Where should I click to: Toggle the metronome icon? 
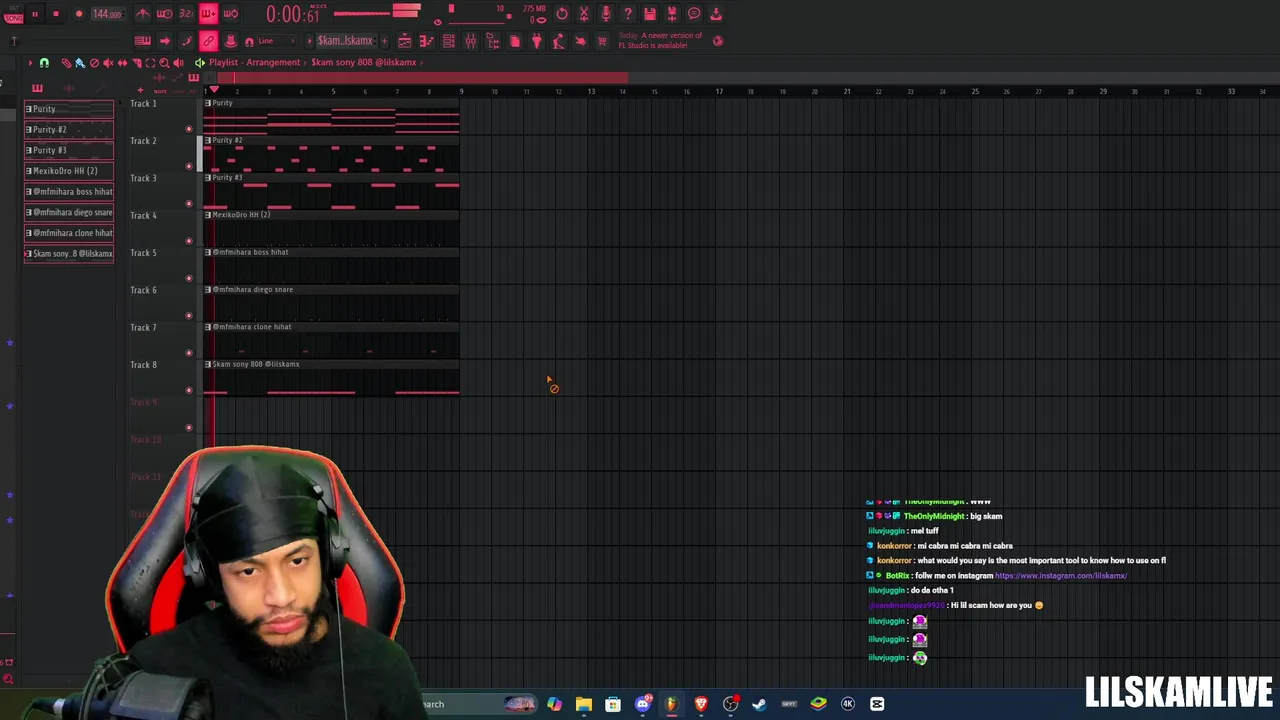(143, 14)
